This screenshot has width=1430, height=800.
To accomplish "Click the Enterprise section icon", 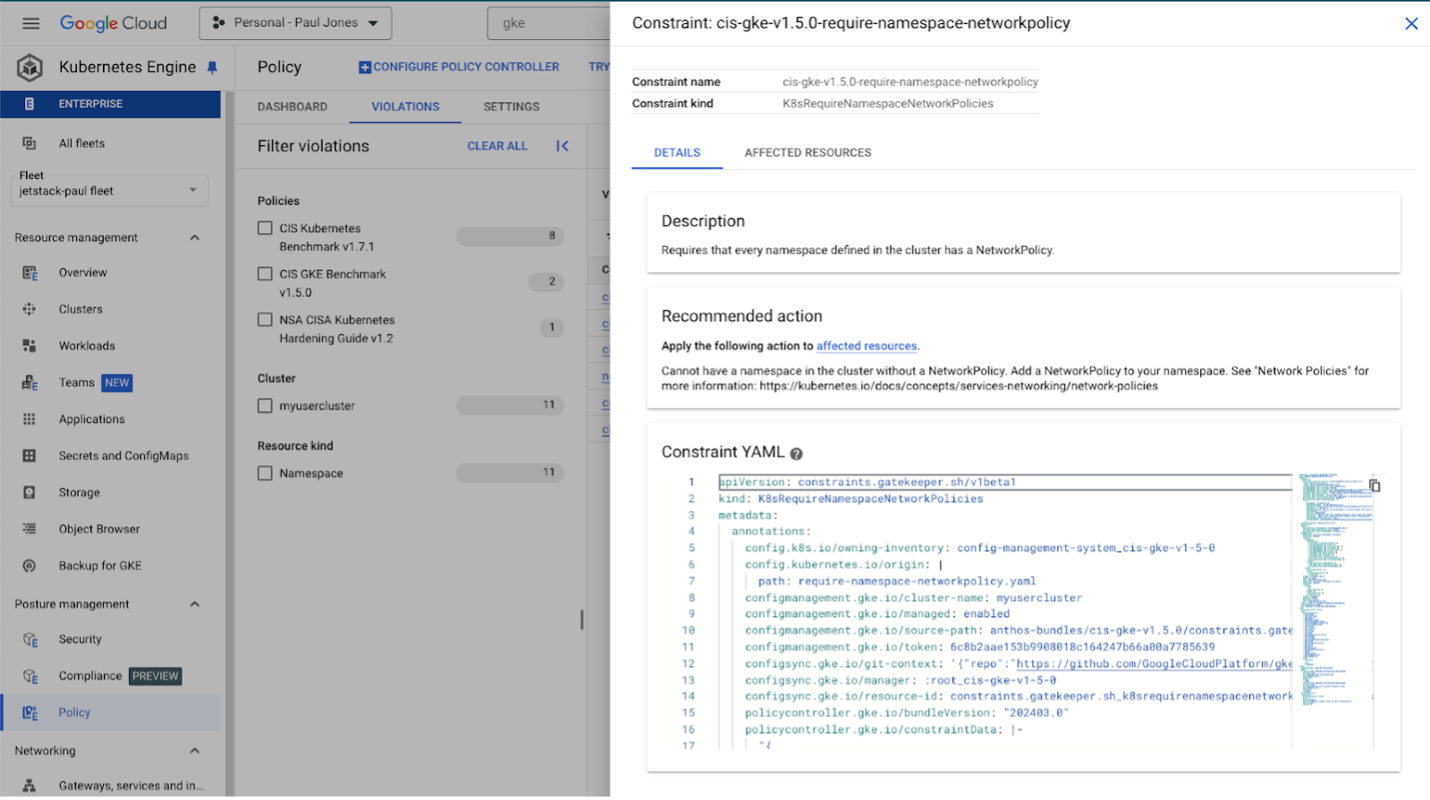I will [x=29, y=104].
